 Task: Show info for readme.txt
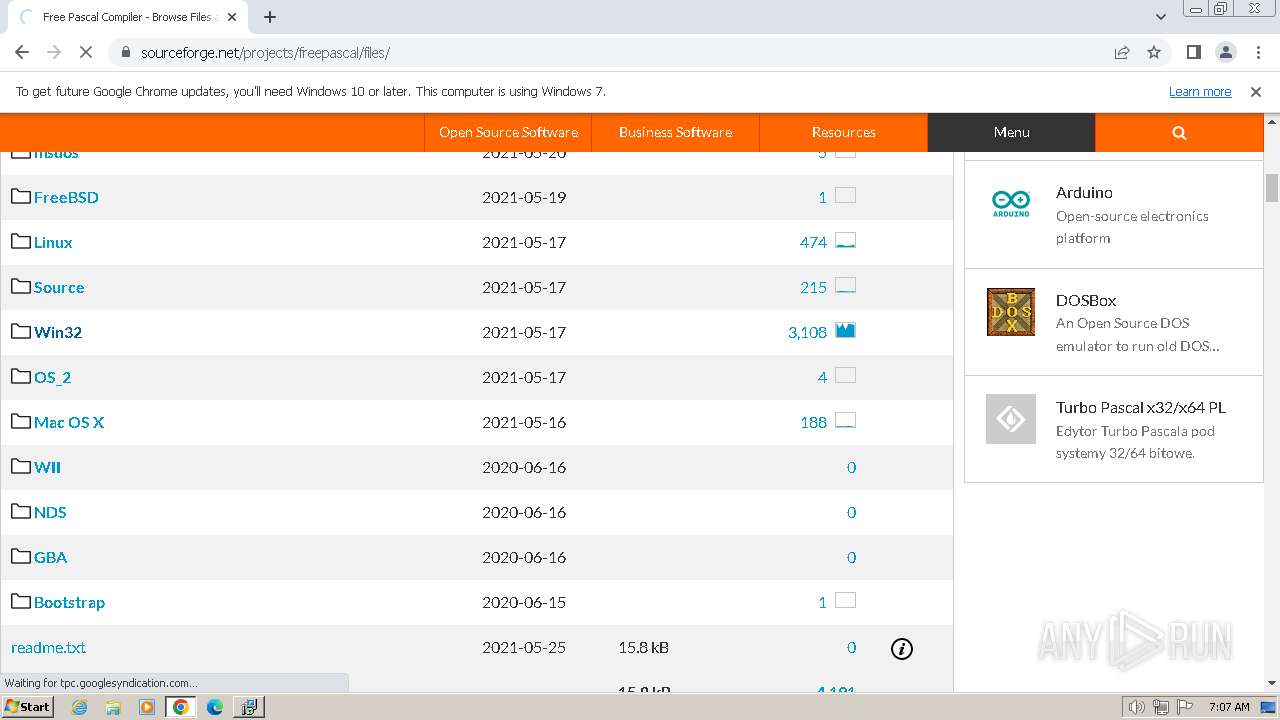coord(902,649)
